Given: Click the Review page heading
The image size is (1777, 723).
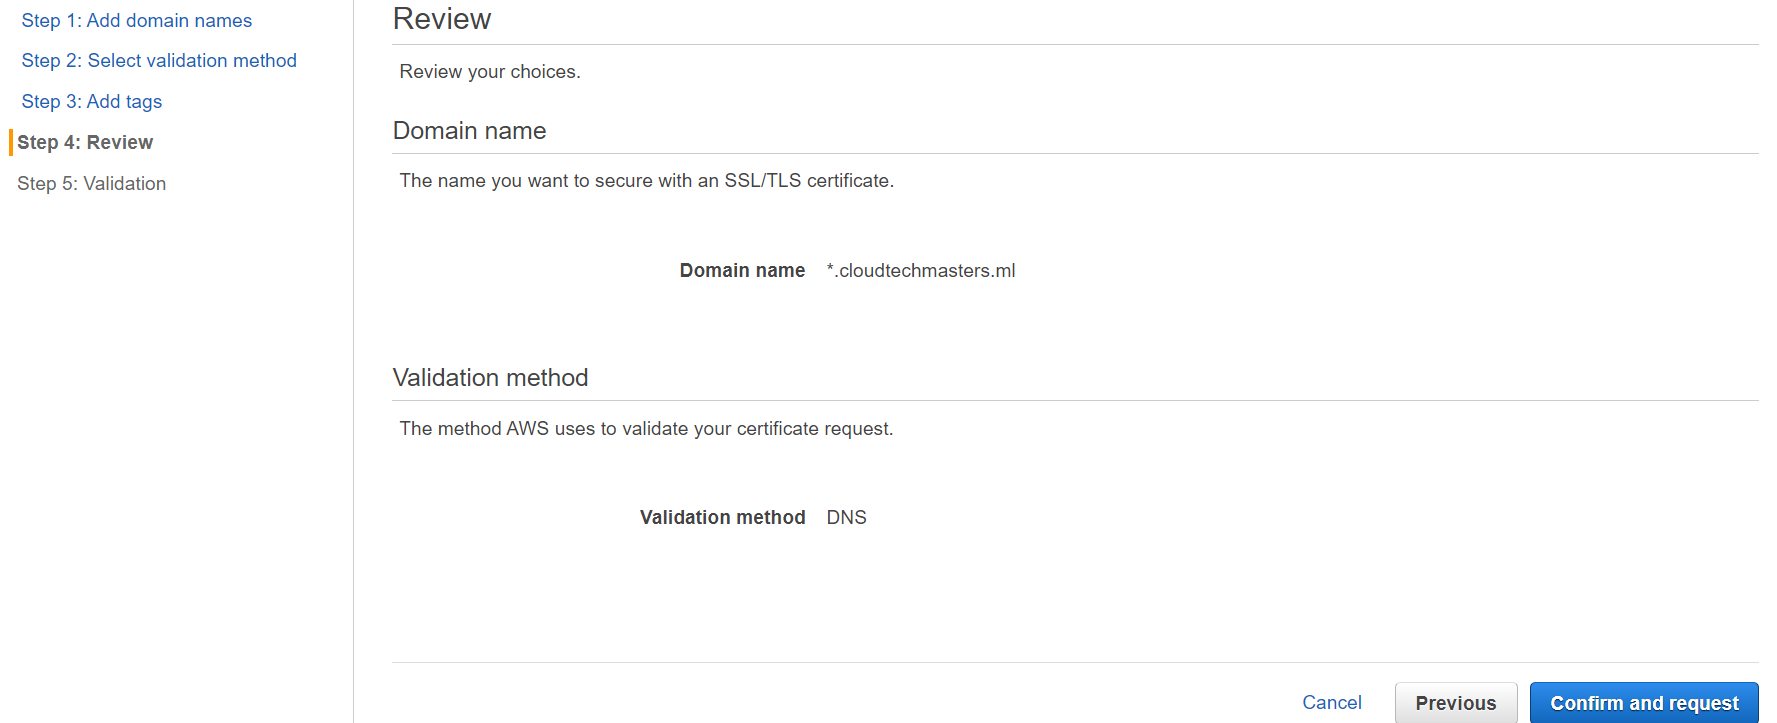Looking at the screenshot, I should pyautogui.click(x=442, y=18).
